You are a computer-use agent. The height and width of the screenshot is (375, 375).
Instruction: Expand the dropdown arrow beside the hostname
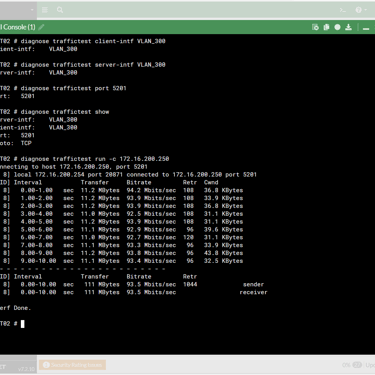(x=32, y=10)
